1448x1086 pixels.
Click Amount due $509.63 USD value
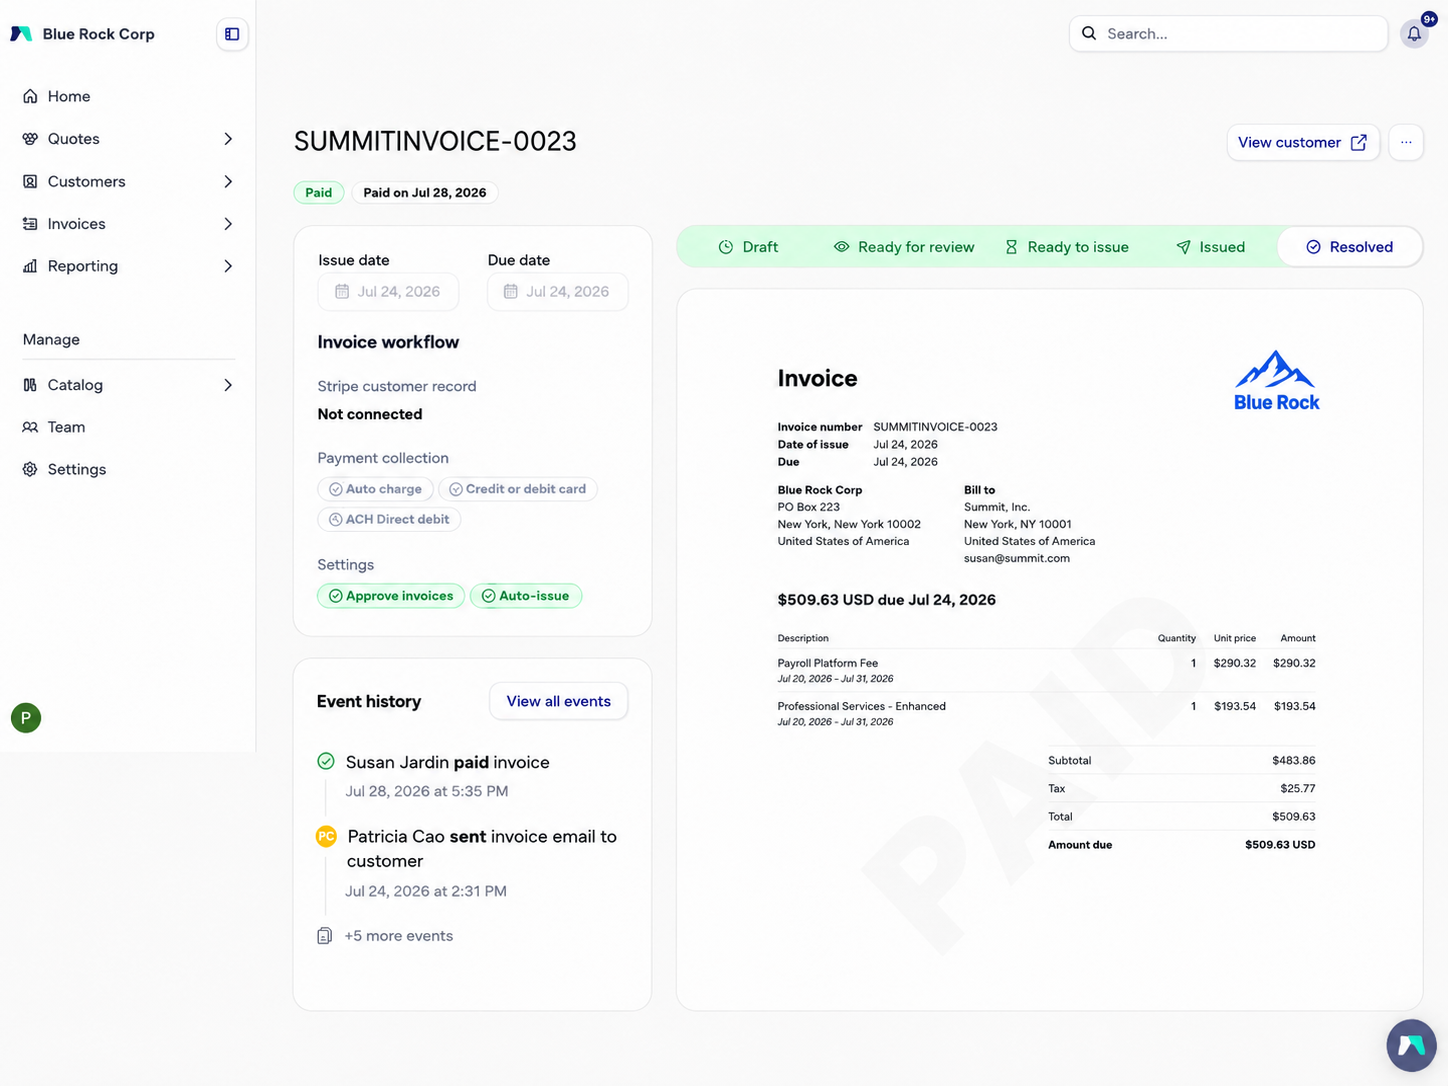coord(1280,845)
